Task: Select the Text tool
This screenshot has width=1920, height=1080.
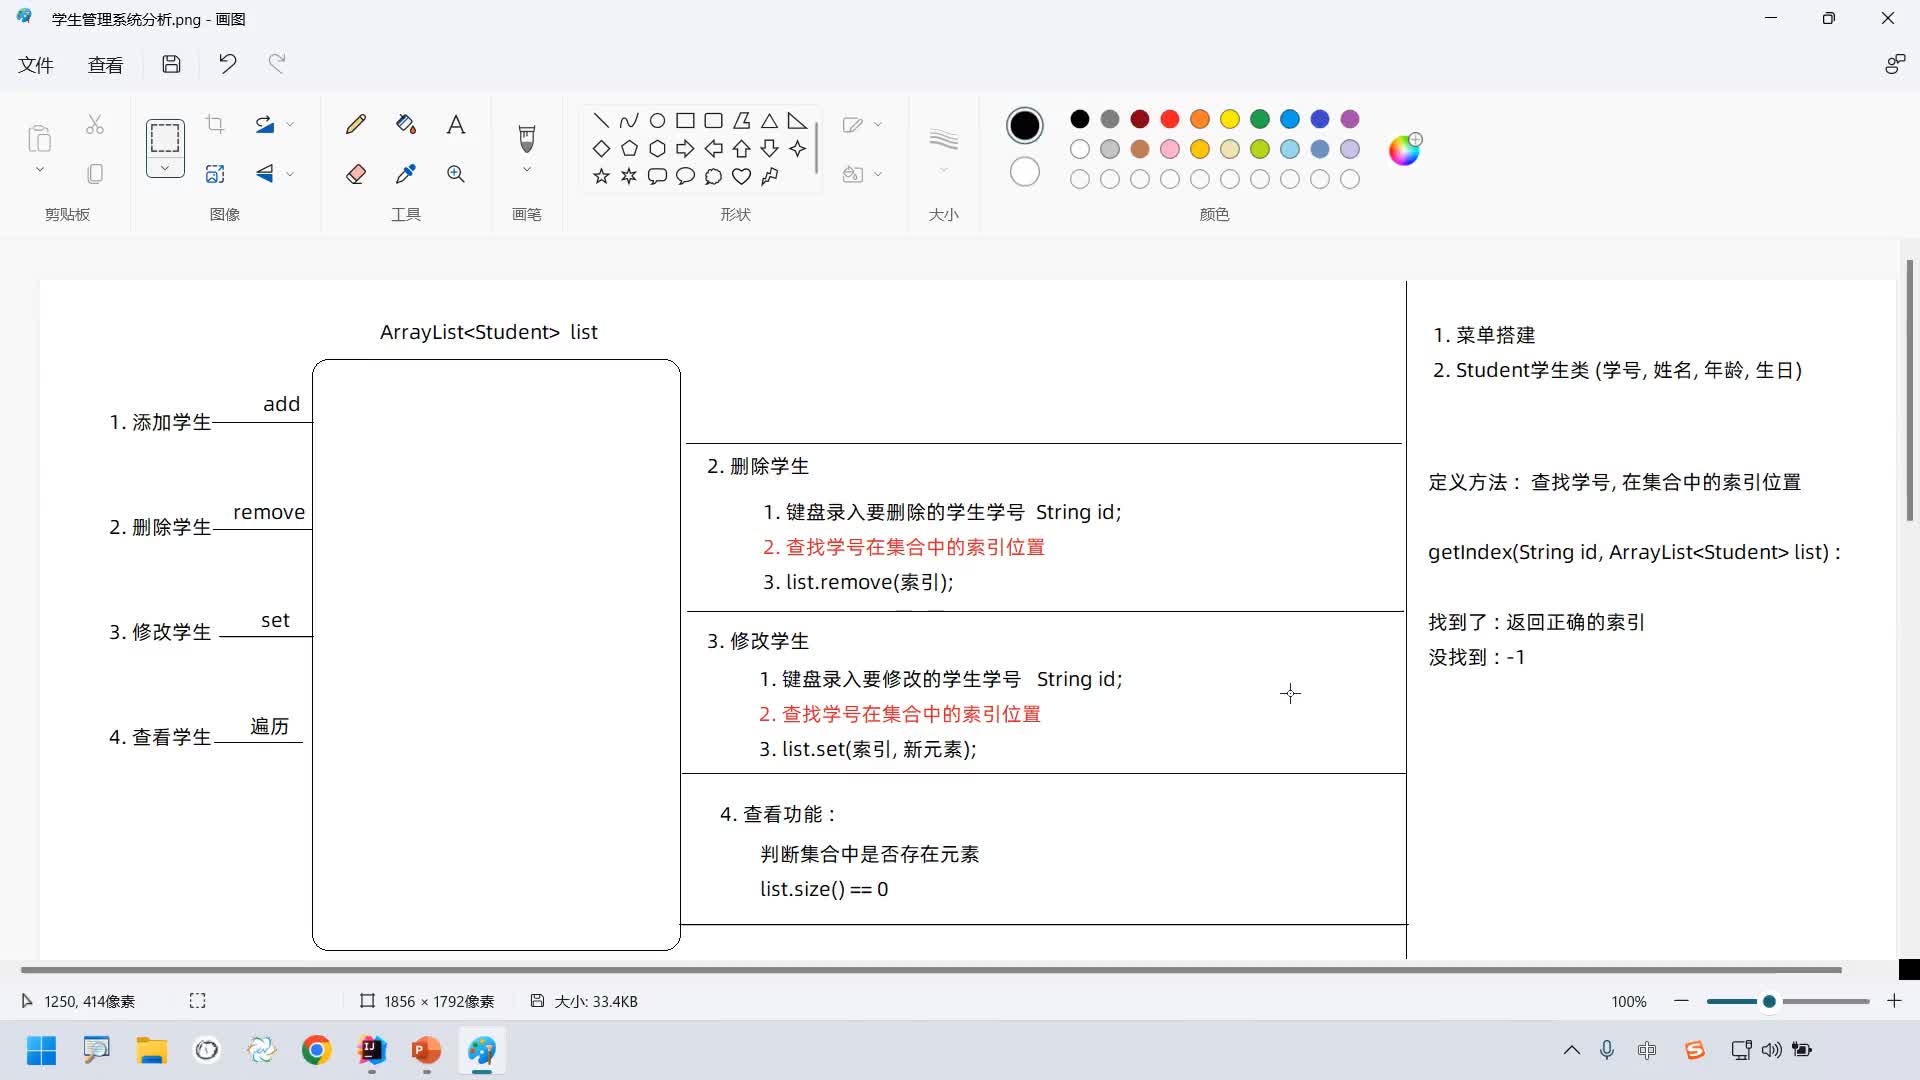Action: 455,124
